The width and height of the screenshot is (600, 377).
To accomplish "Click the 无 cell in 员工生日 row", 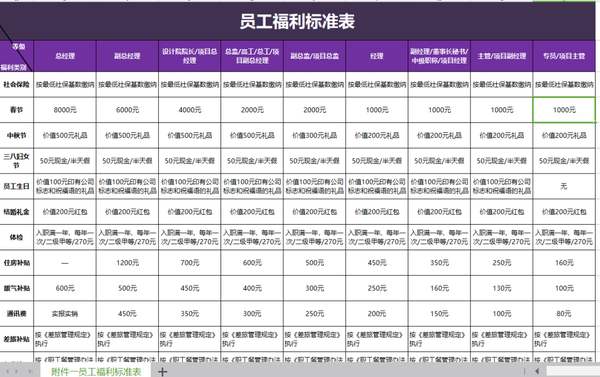I will pyautogui.click(x=564, y=186).
